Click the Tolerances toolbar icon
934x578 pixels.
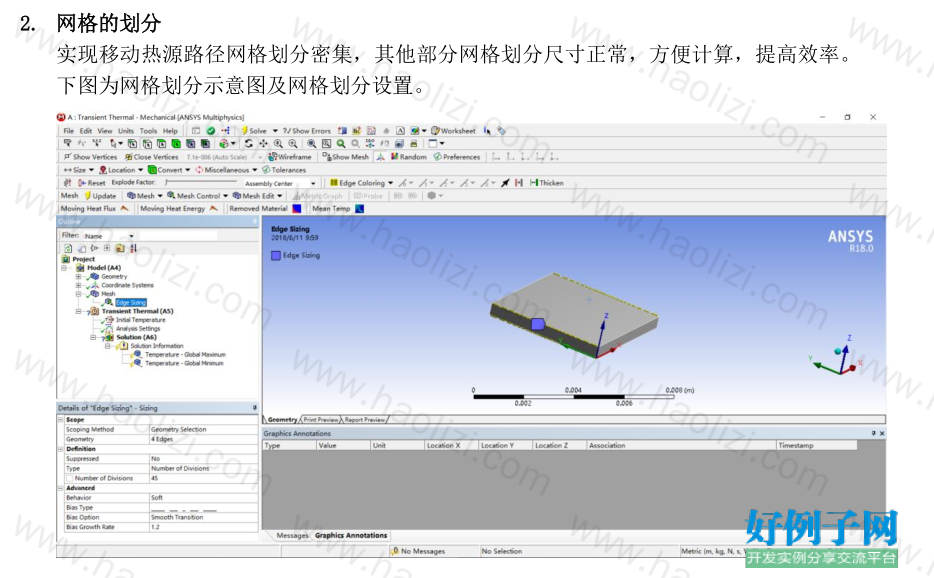click(x=266, y=170)
